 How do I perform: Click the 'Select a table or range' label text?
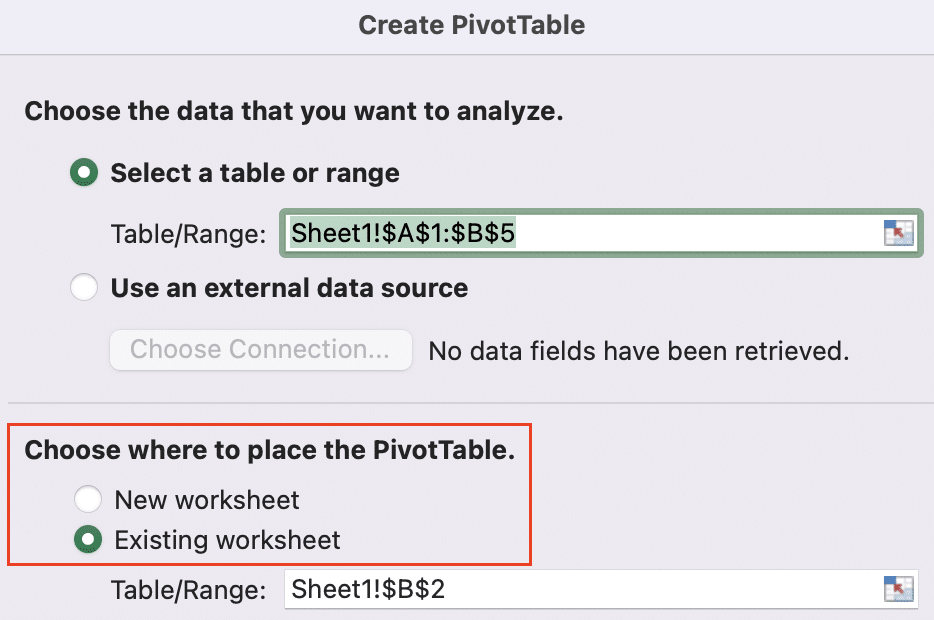(x=255, y=173)
